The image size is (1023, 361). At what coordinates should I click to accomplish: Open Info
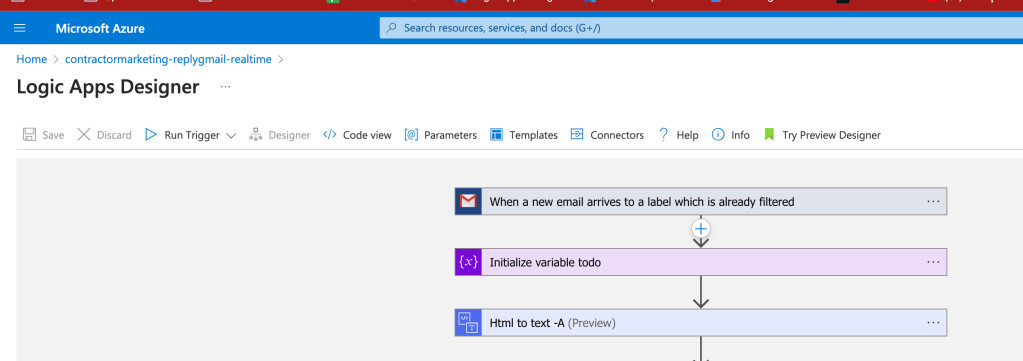[x=741, y=135]
